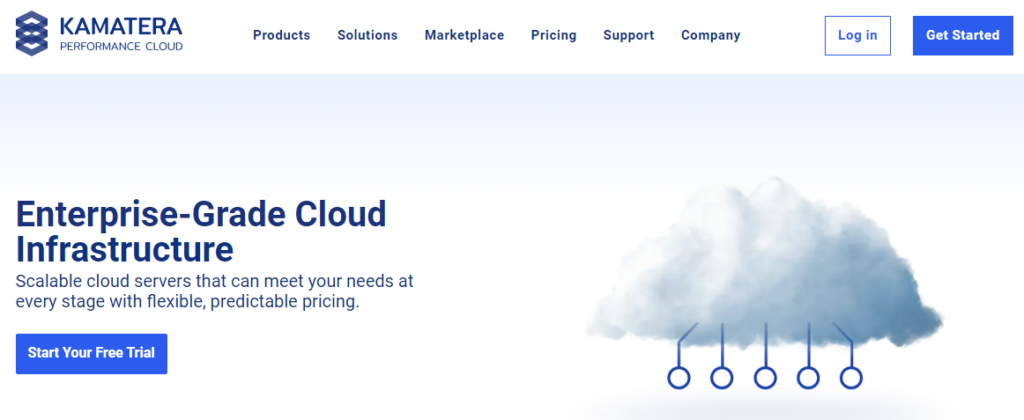Click the scalable cloud servers description text
The image size is (1024, 420).
coord(214,291)
